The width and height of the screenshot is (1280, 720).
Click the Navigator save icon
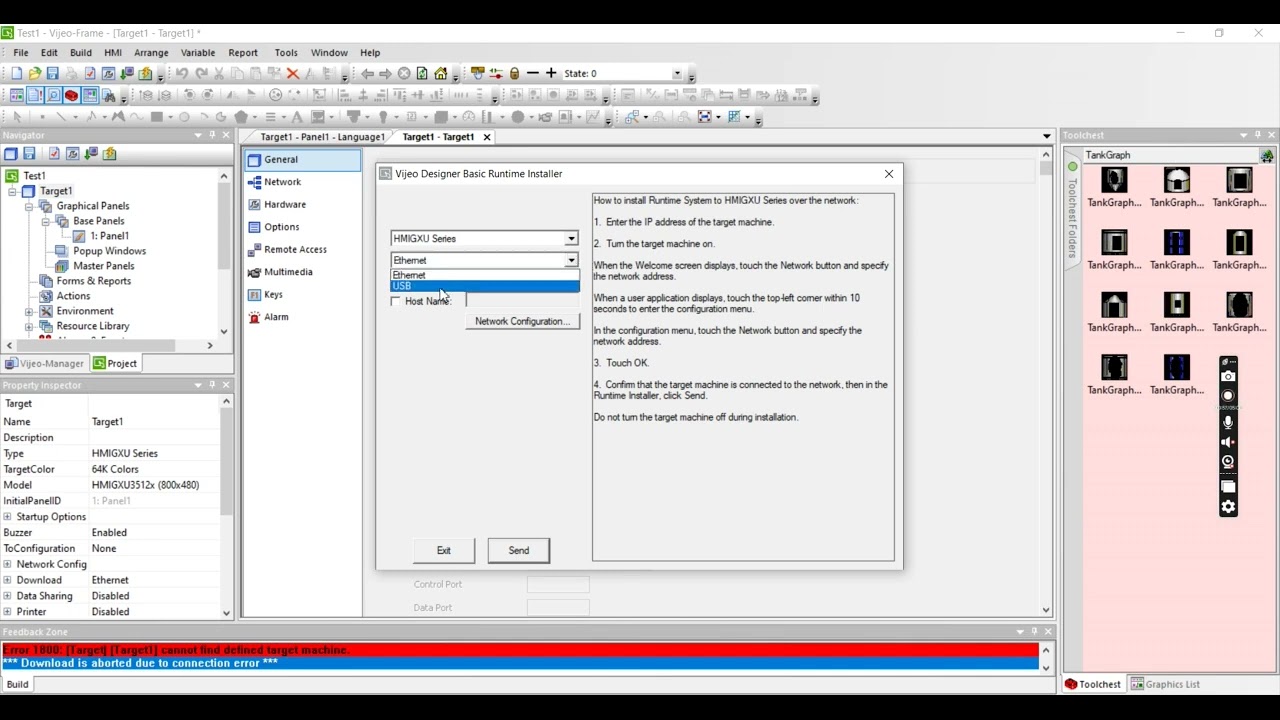click(x=29, y=154)
